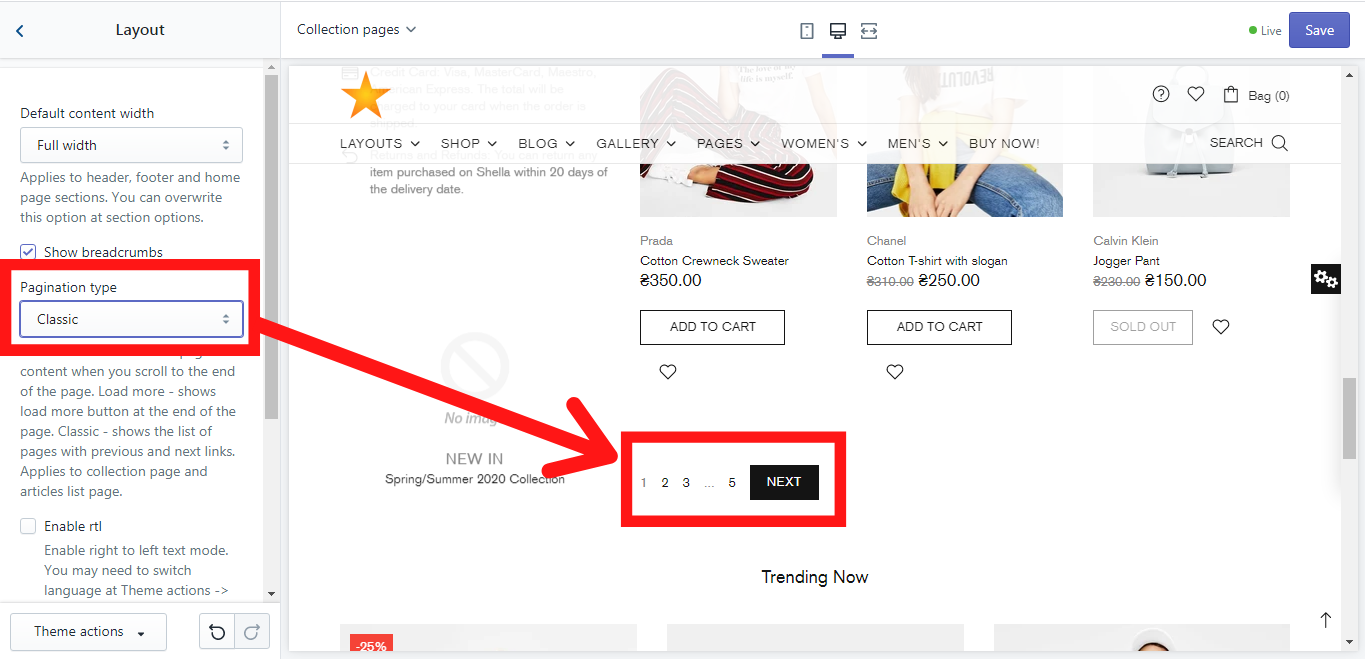The width and height of the screenshot is (1365, 659).
Task: Click the orange star store logo
Action: click(x=365, y=96)
